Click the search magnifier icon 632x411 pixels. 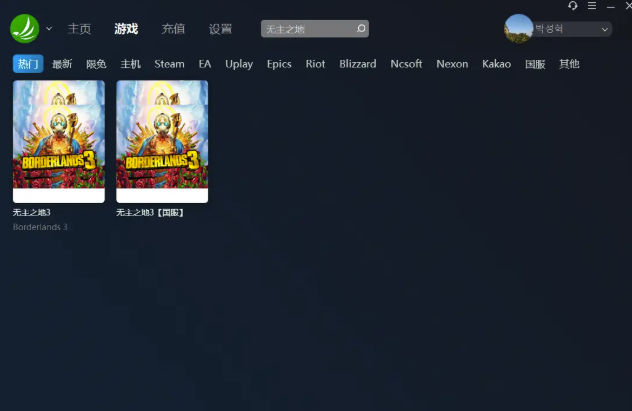(x=361, y=29)
